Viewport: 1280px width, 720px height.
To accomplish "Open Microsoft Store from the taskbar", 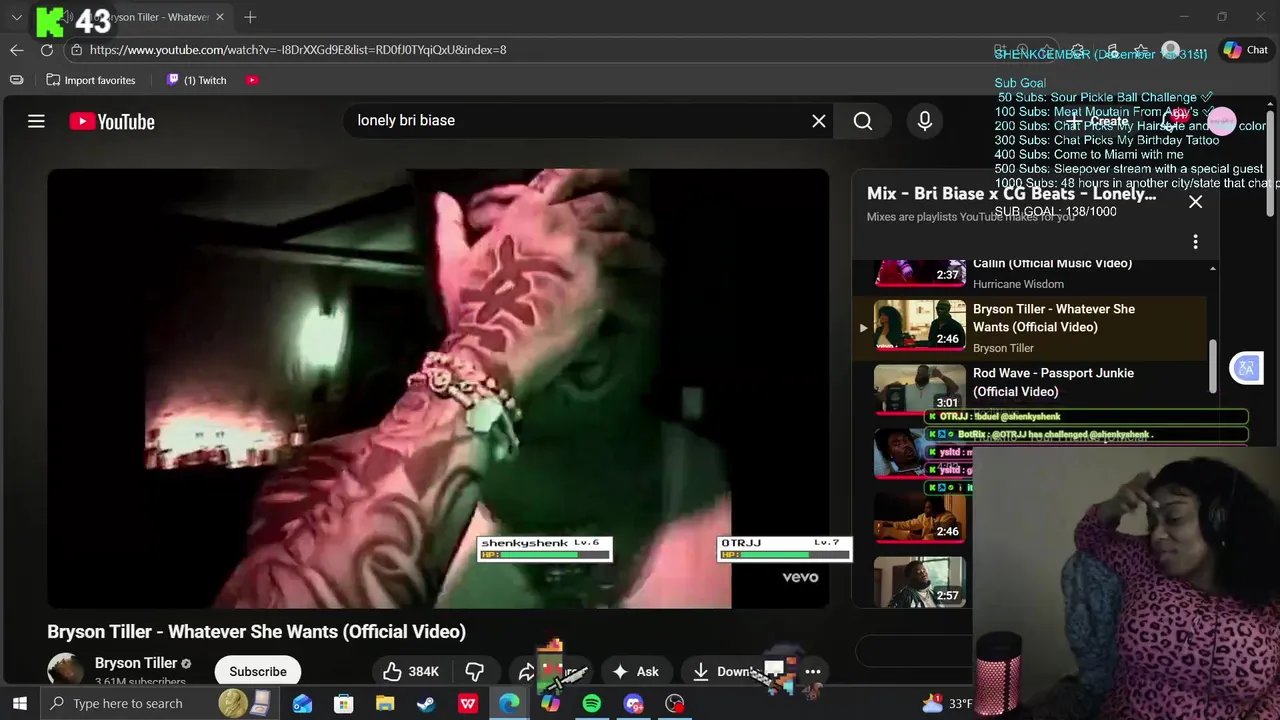I will click(343, 704).
